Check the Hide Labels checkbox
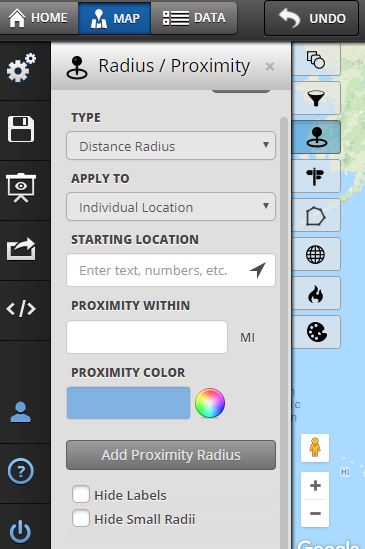 81,494
